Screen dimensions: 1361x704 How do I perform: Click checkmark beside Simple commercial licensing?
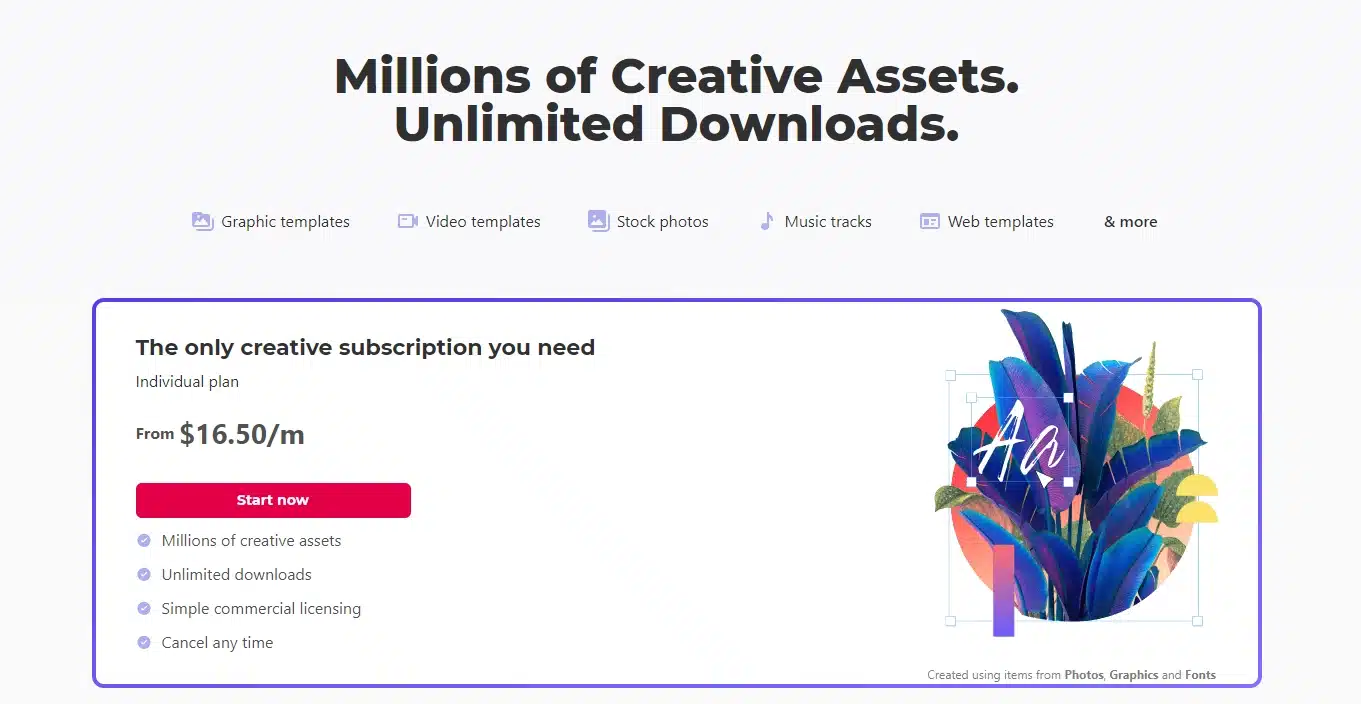click(144, 609)
